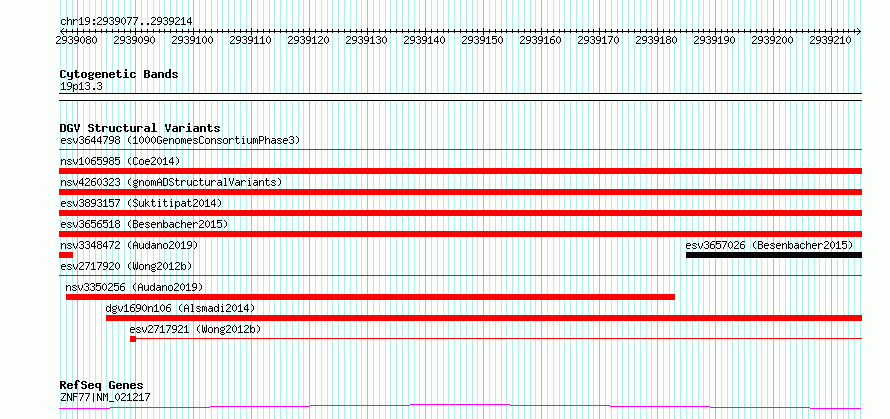Click ruler position 2939090
Screen dimensions: 890x419
[x=135, y=40]
